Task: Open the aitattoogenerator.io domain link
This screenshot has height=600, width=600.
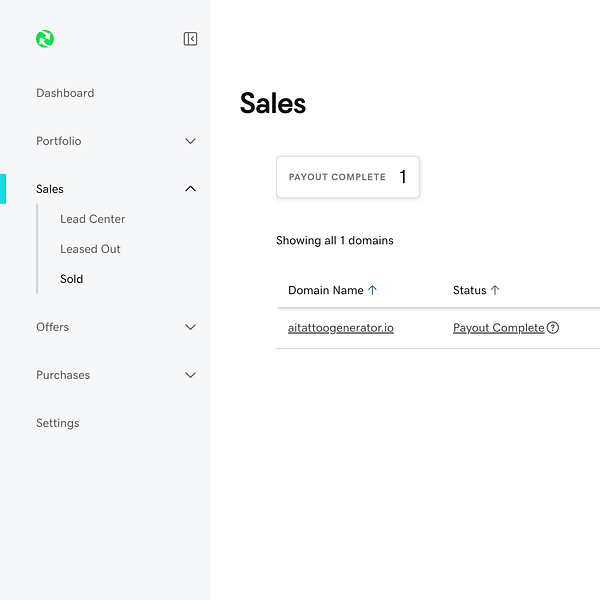Action: (340, 328)
